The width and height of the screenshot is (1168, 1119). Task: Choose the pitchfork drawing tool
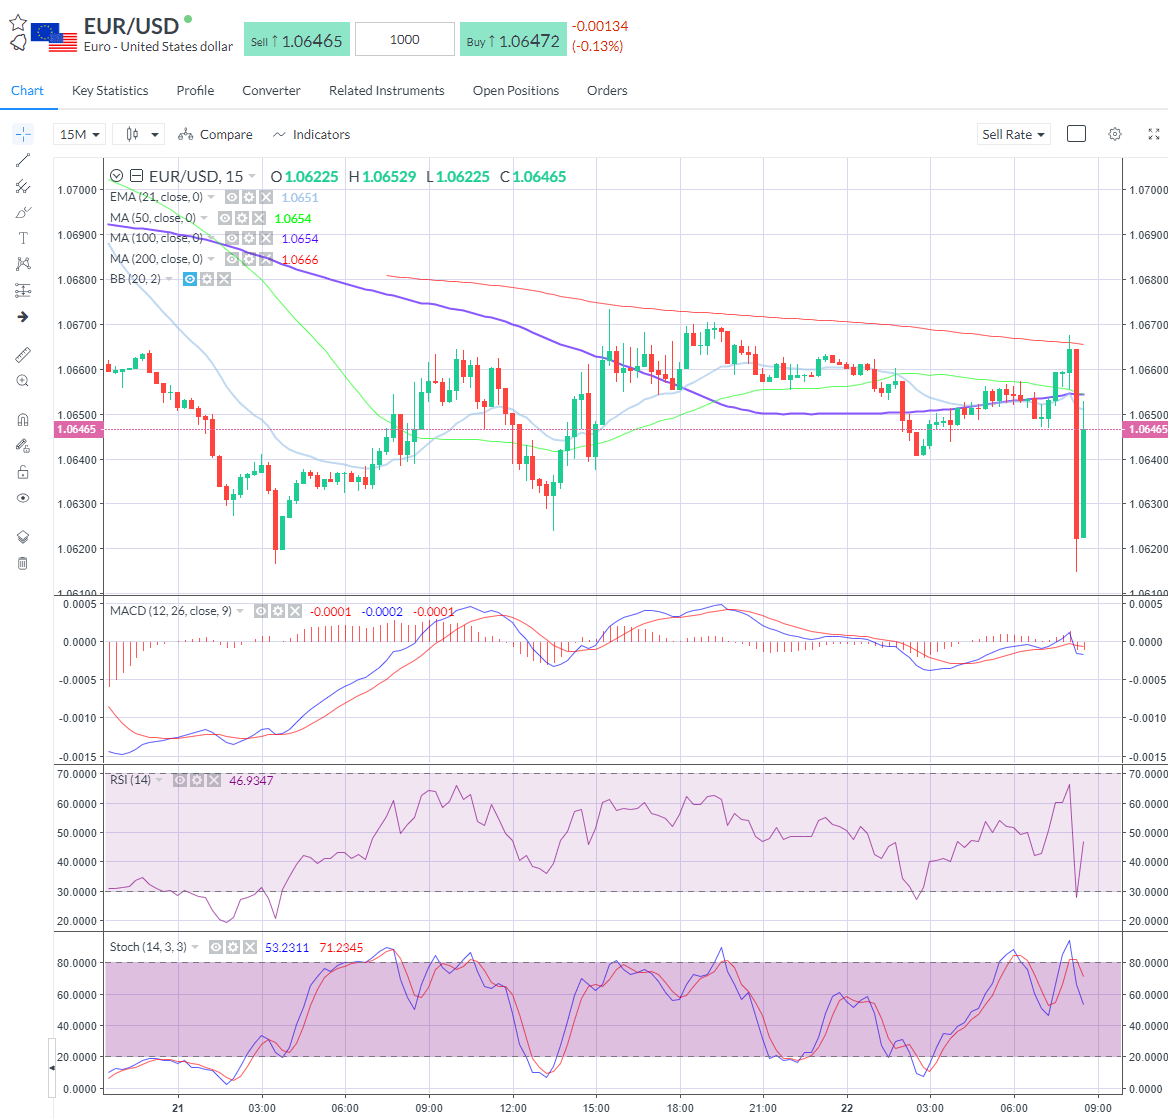click(x=23, y=186)
